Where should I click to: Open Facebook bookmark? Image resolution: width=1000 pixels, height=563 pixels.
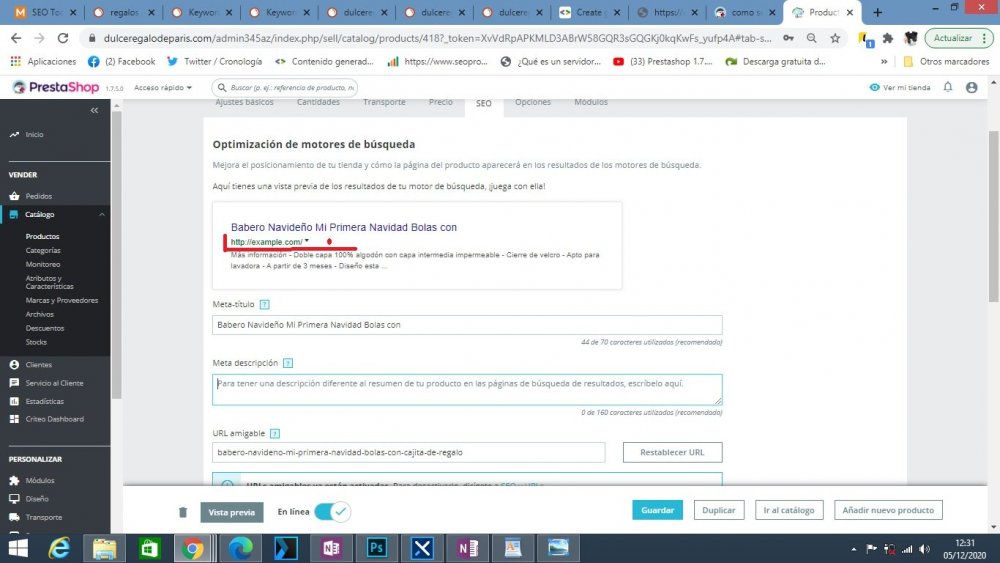click(121, 62)
